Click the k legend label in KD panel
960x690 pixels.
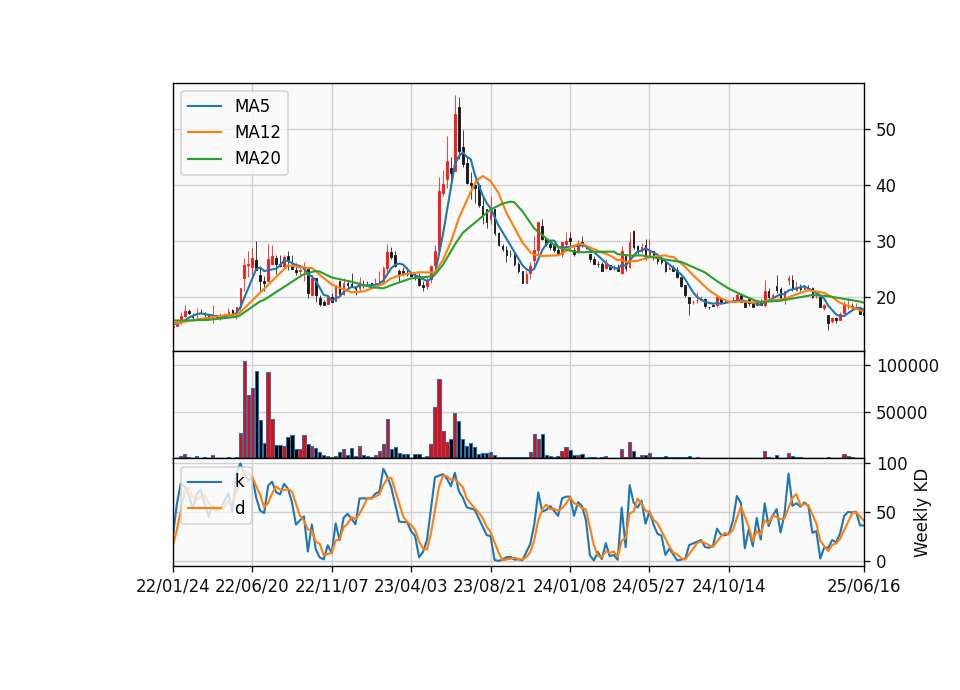pyautogui.click(x=239, y=481)
